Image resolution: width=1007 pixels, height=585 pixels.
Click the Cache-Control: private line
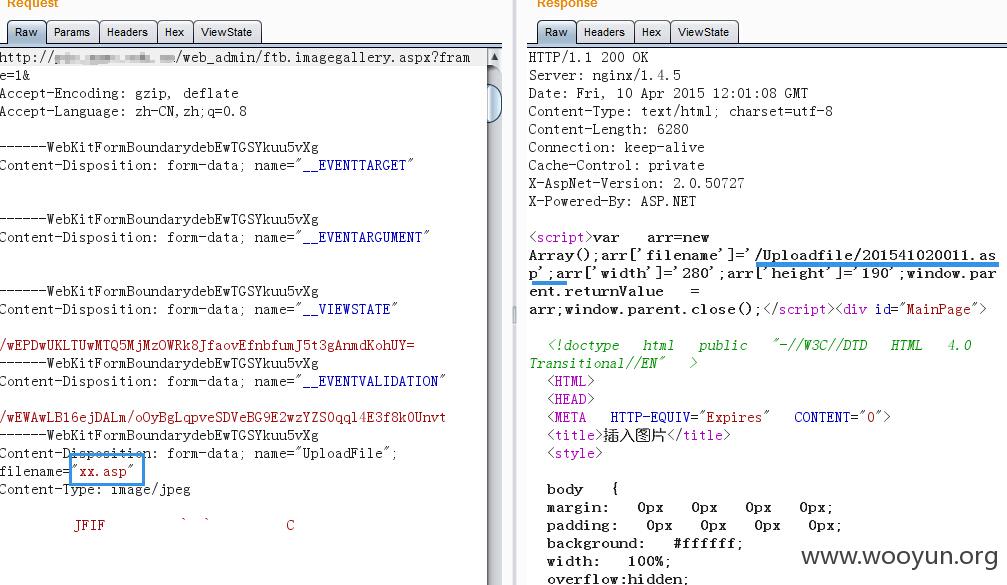(x=616, y=166)
